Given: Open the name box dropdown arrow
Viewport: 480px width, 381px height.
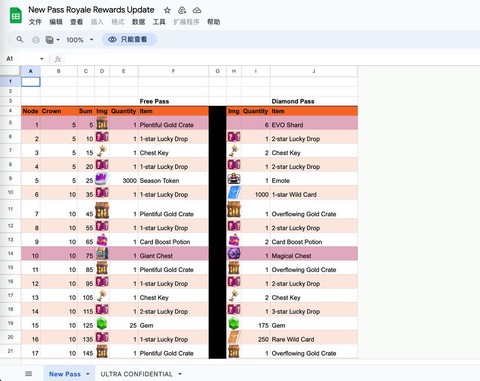Looking at the screenshot, I should (42, 59).
